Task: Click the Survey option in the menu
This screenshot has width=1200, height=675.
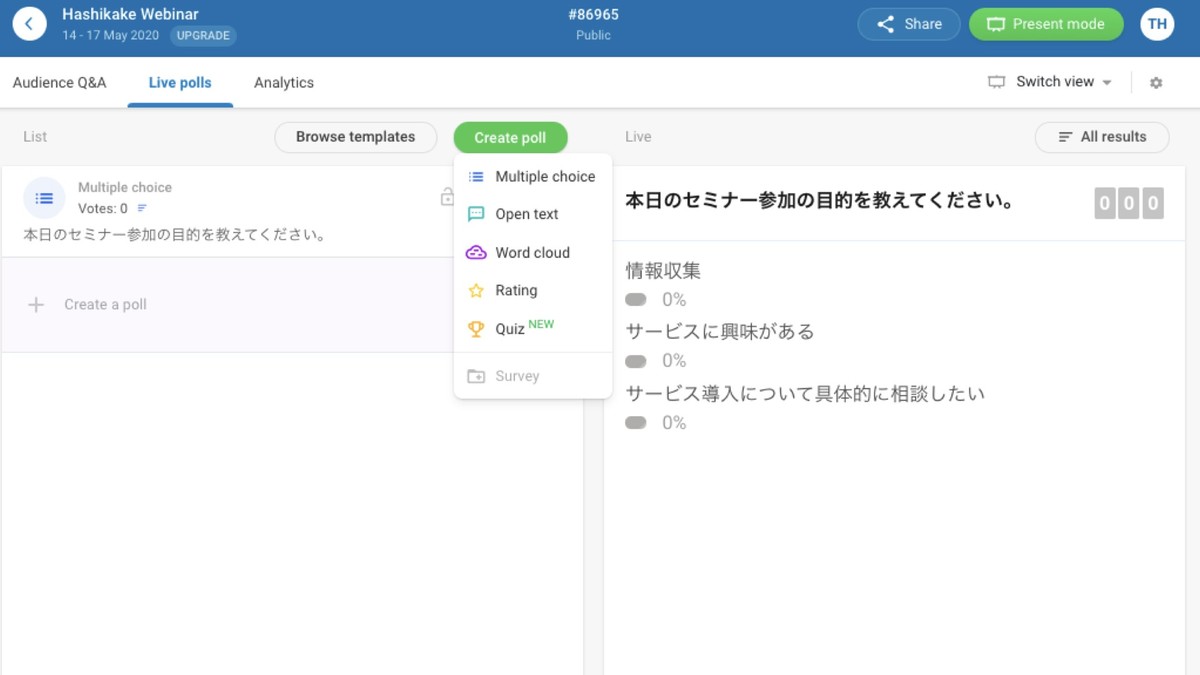Action: tap(517, 377)
